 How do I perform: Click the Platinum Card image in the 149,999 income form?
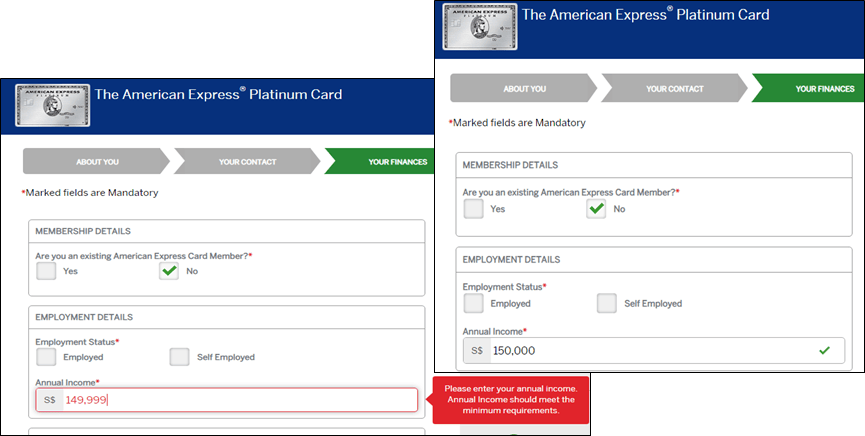pos(52,104)
